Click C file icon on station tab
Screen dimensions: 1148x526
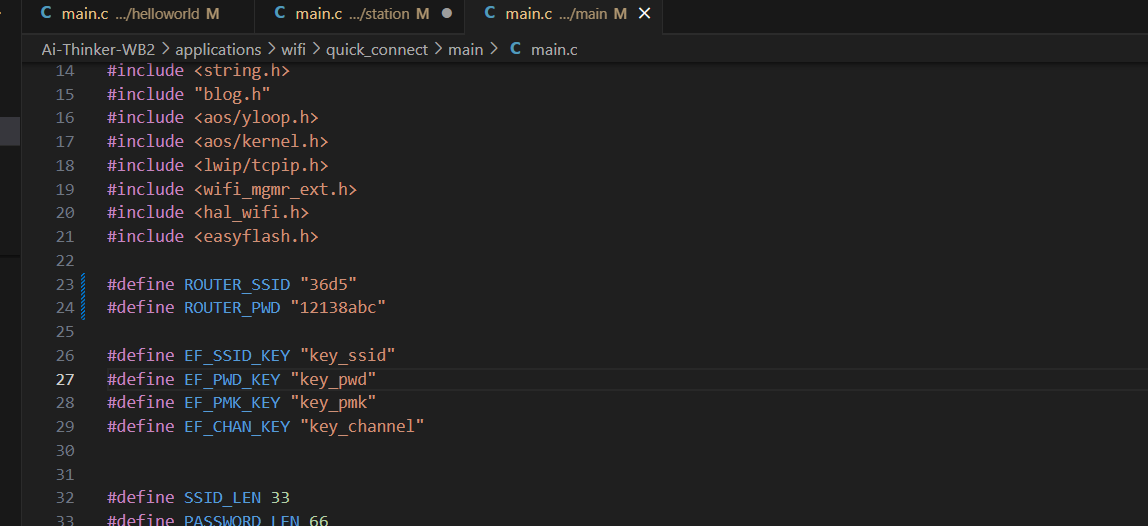click(x=280, y=13)
